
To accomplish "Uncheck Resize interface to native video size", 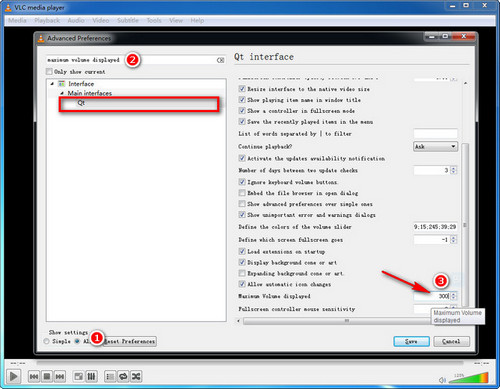I will coord(242,89).
